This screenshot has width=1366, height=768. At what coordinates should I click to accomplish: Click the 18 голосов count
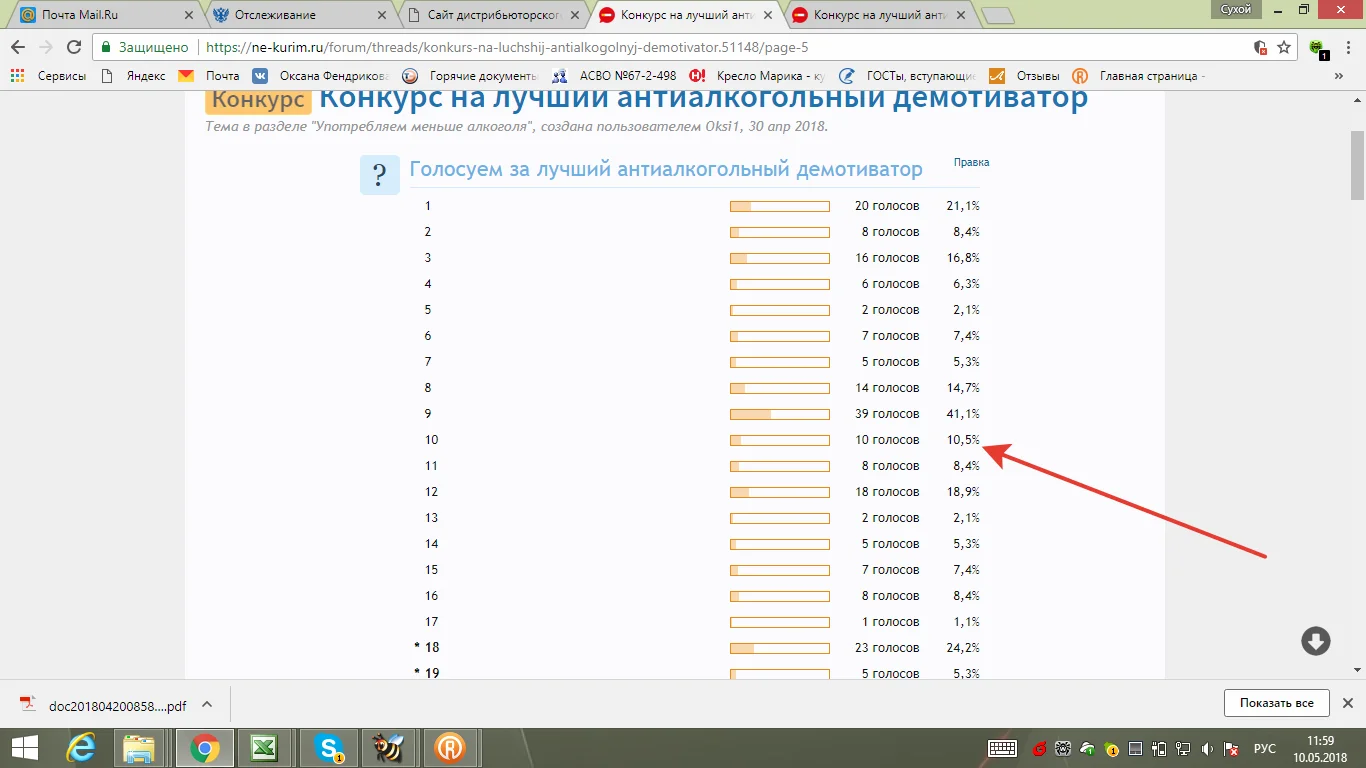tap(887, 492)
